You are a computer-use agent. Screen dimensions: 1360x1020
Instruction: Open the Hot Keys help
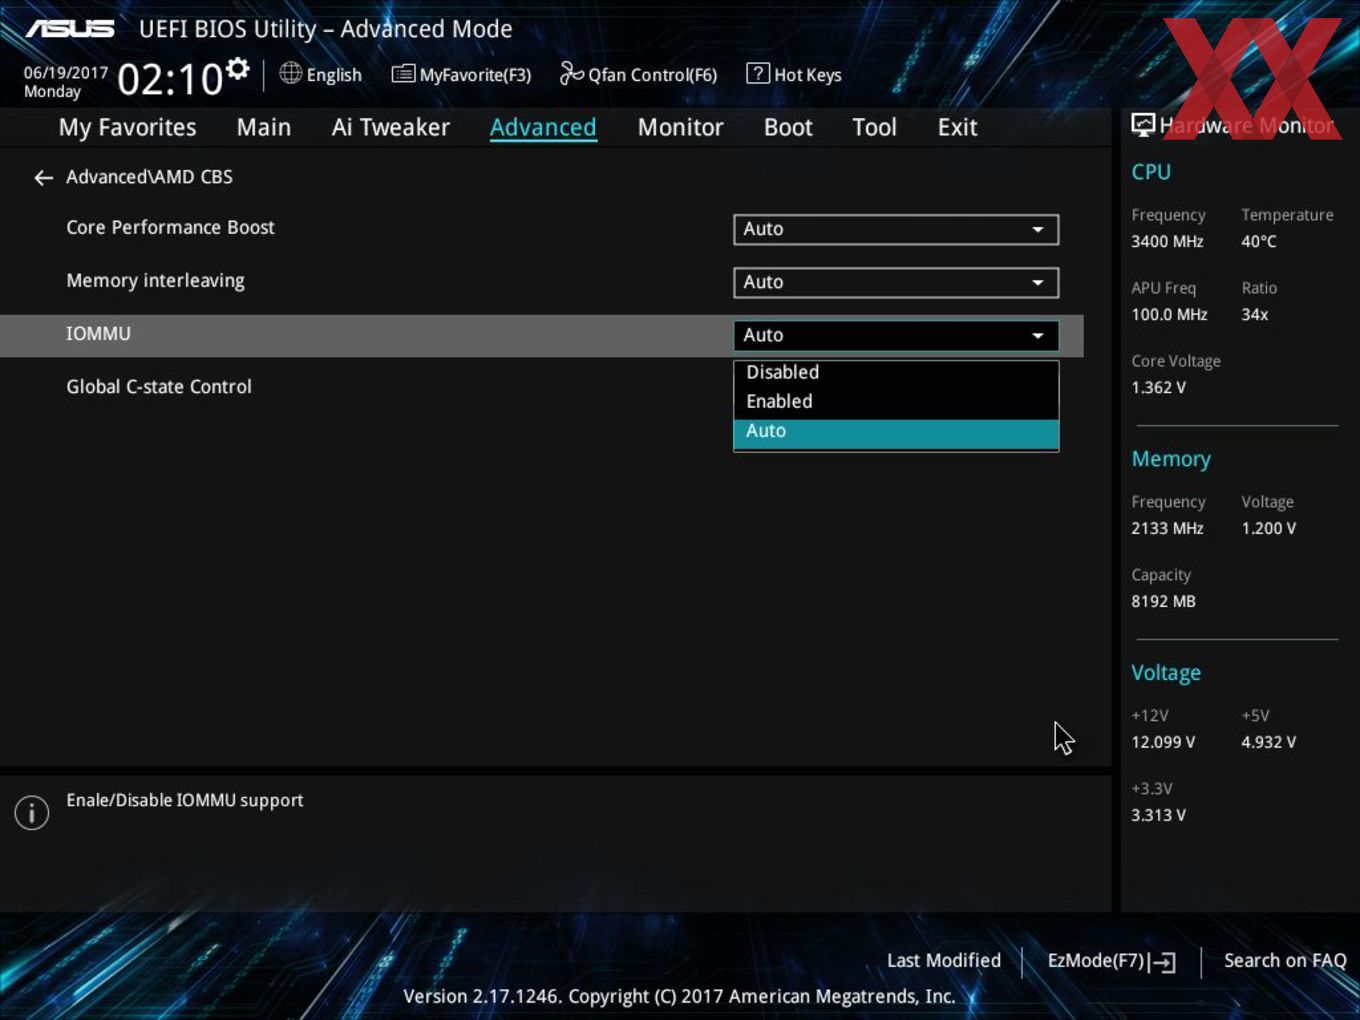pos(794,75)
